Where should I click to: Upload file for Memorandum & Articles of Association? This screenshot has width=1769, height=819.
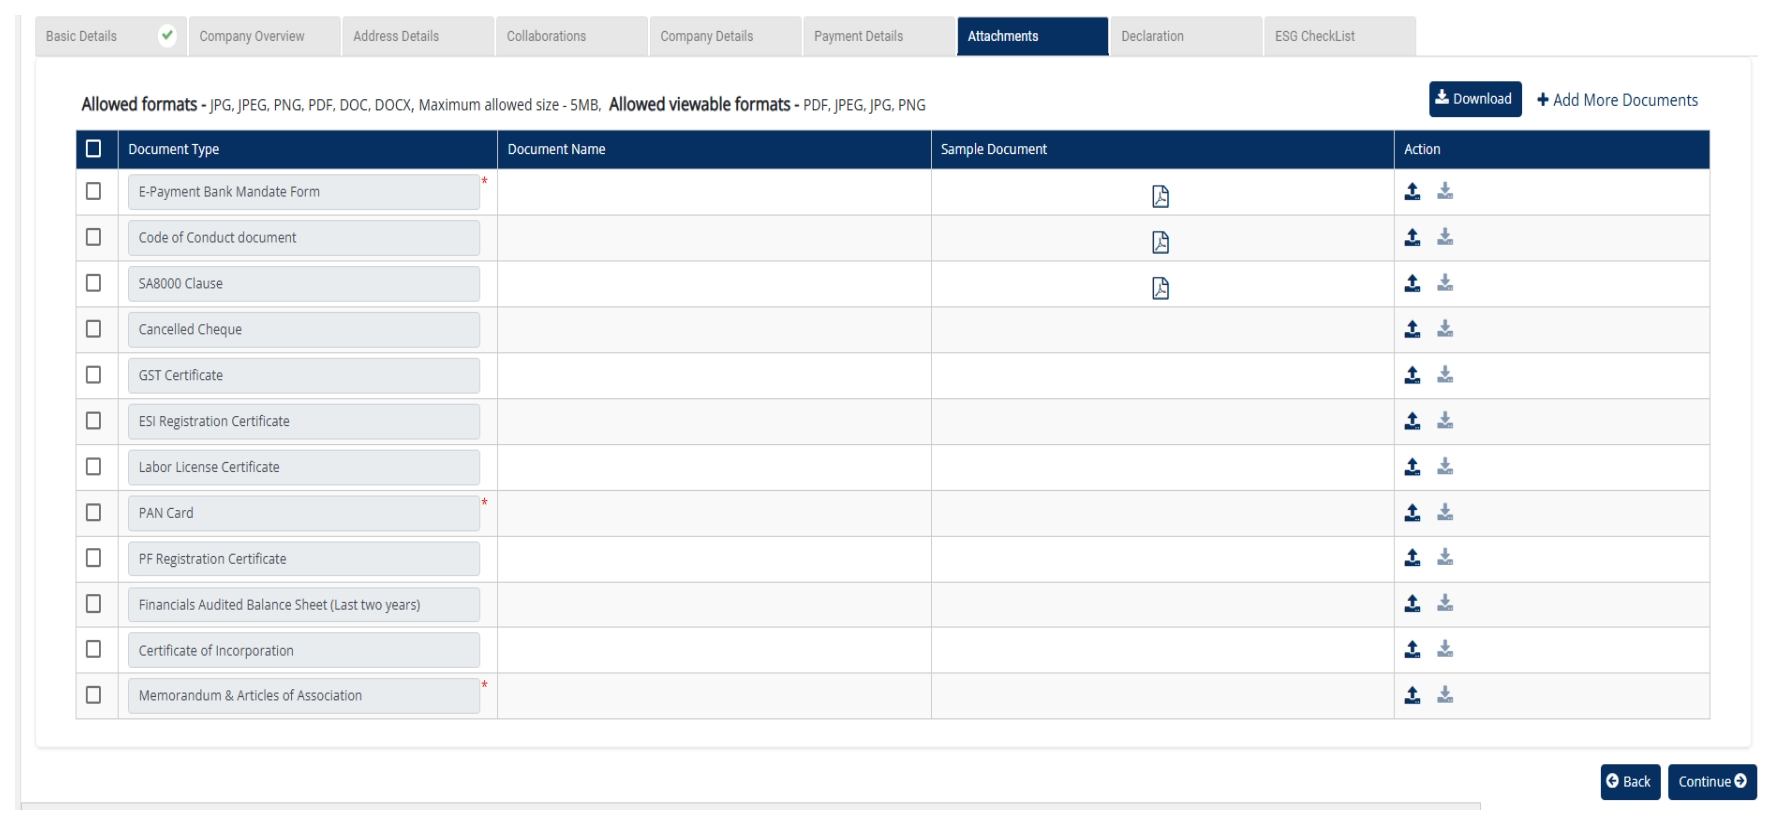(x=1412, y=695)
